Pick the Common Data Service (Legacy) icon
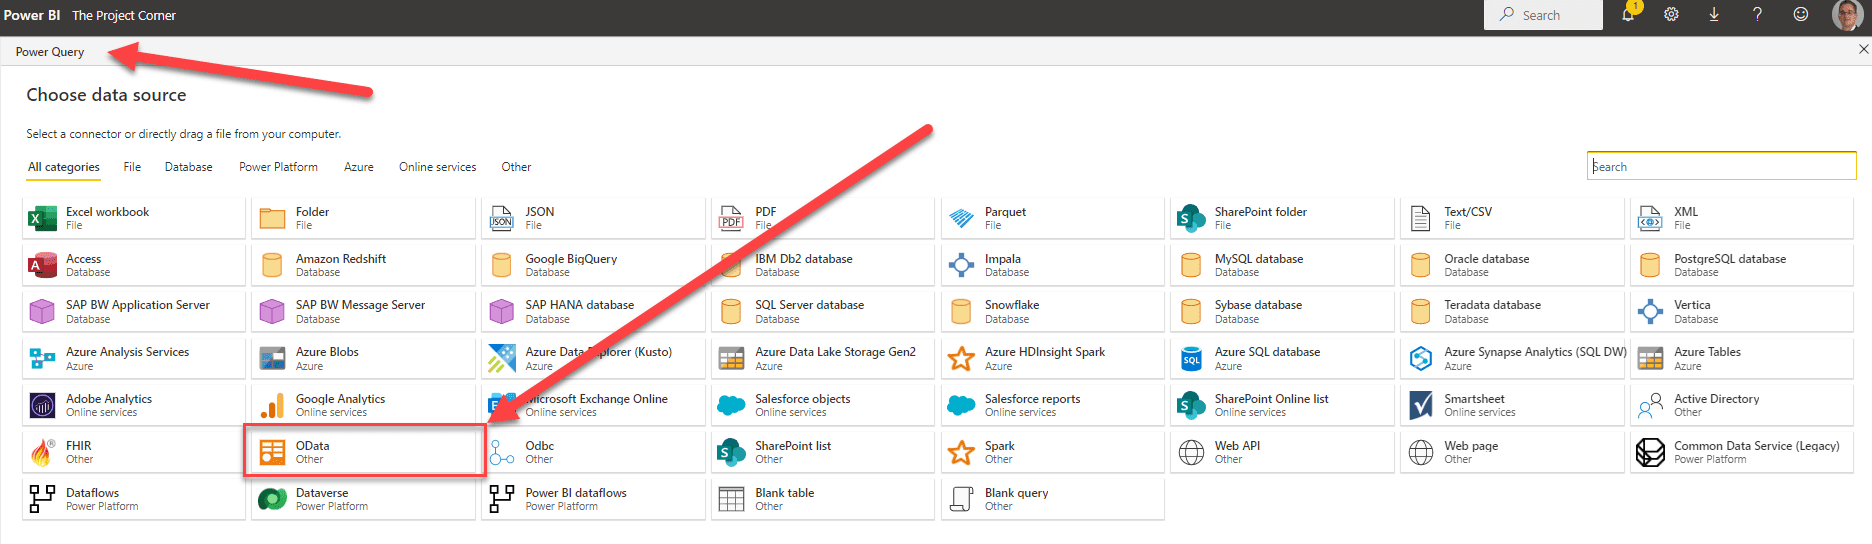This screenshot has width=1872, height=544. click(1650, 452)
